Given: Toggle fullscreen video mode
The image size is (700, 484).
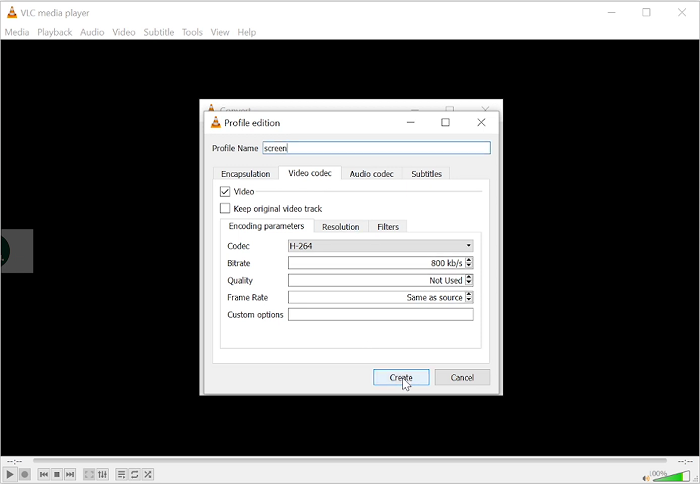Looking at the screenshot, I should (x=89, y=474).
